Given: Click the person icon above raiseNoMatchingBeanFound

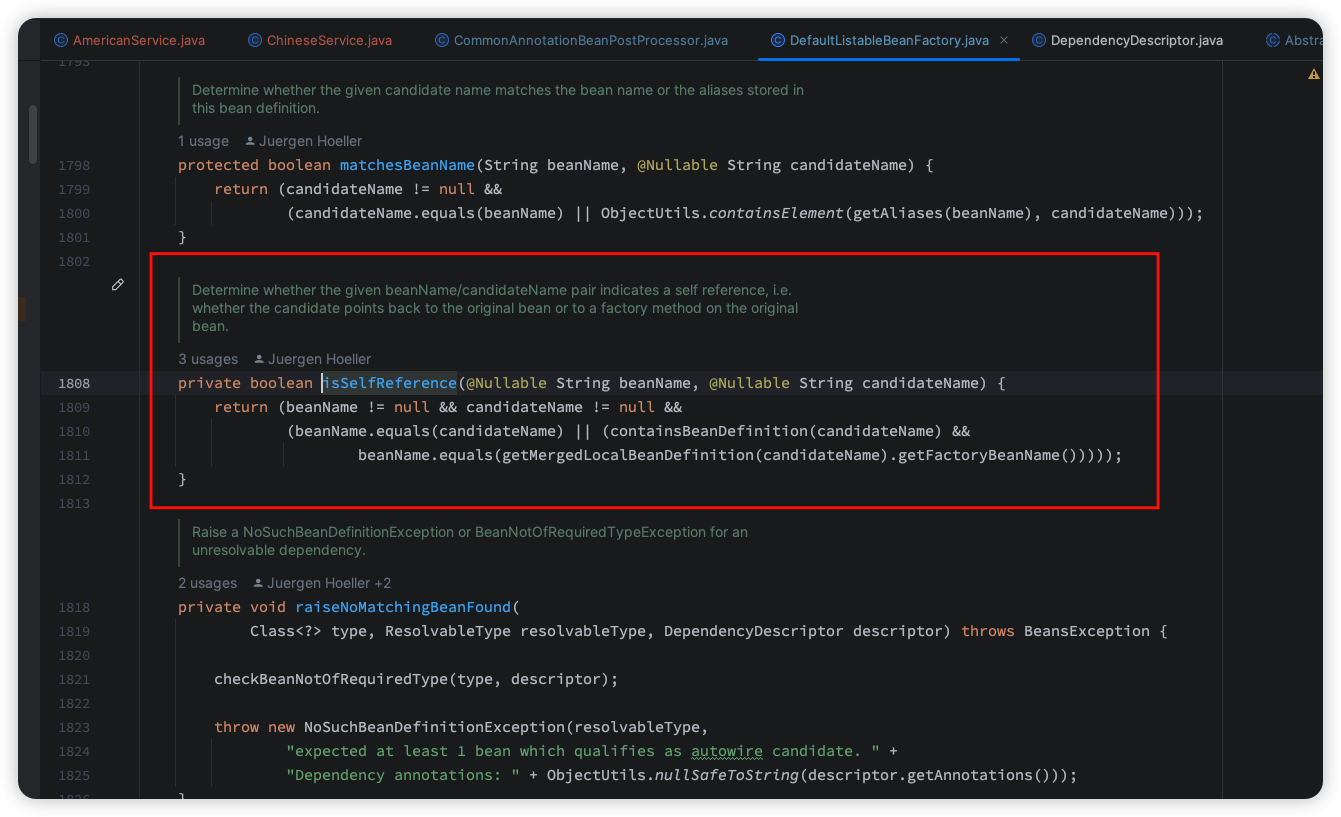Looking at the screenshot, I should click(259, 583).
